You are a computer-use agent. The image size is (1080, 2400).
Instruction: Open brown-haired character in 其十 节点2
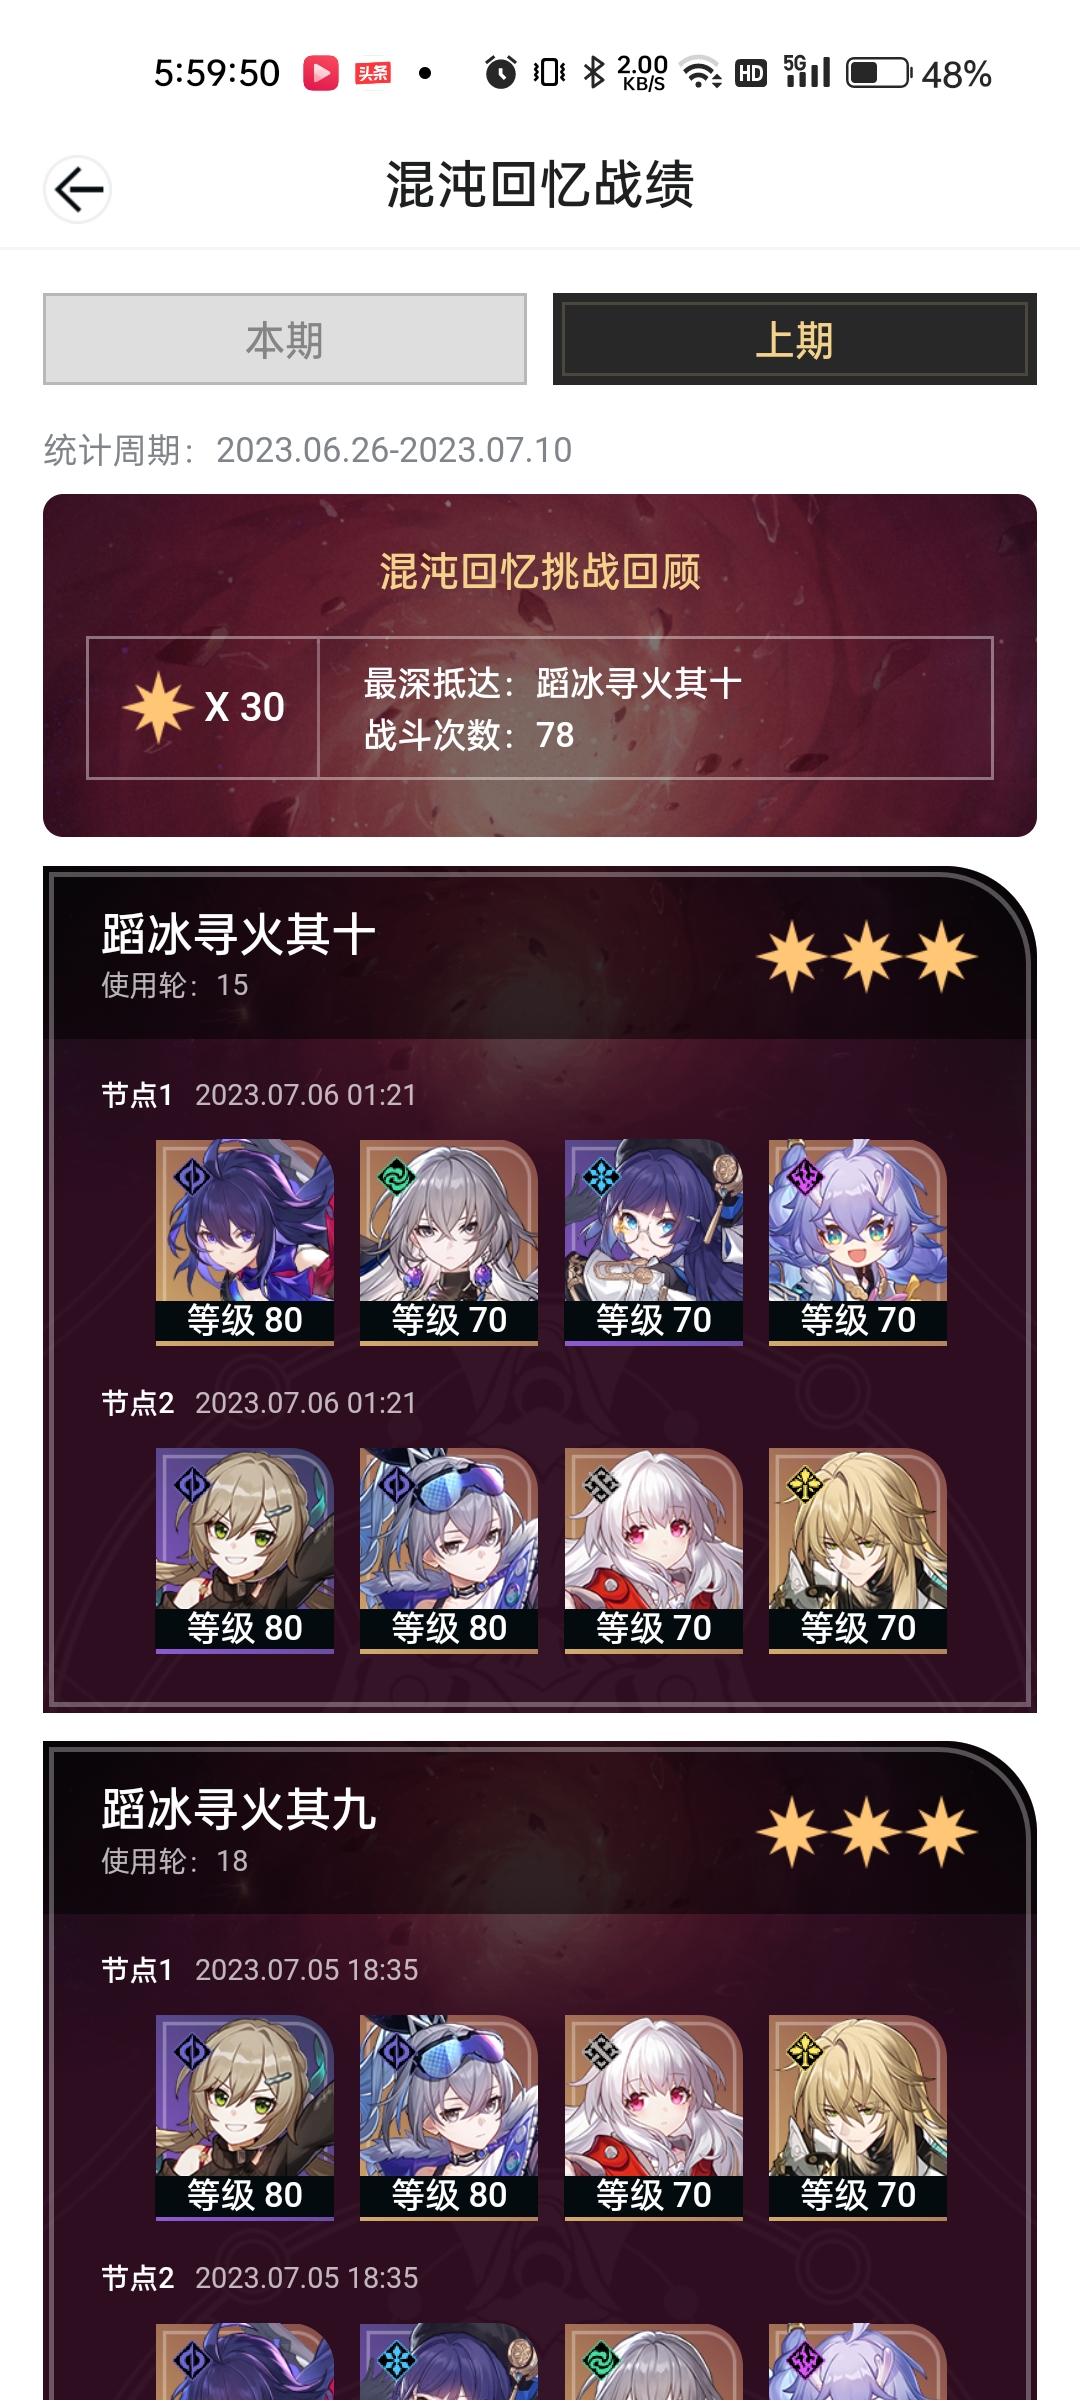[245, 1550]
